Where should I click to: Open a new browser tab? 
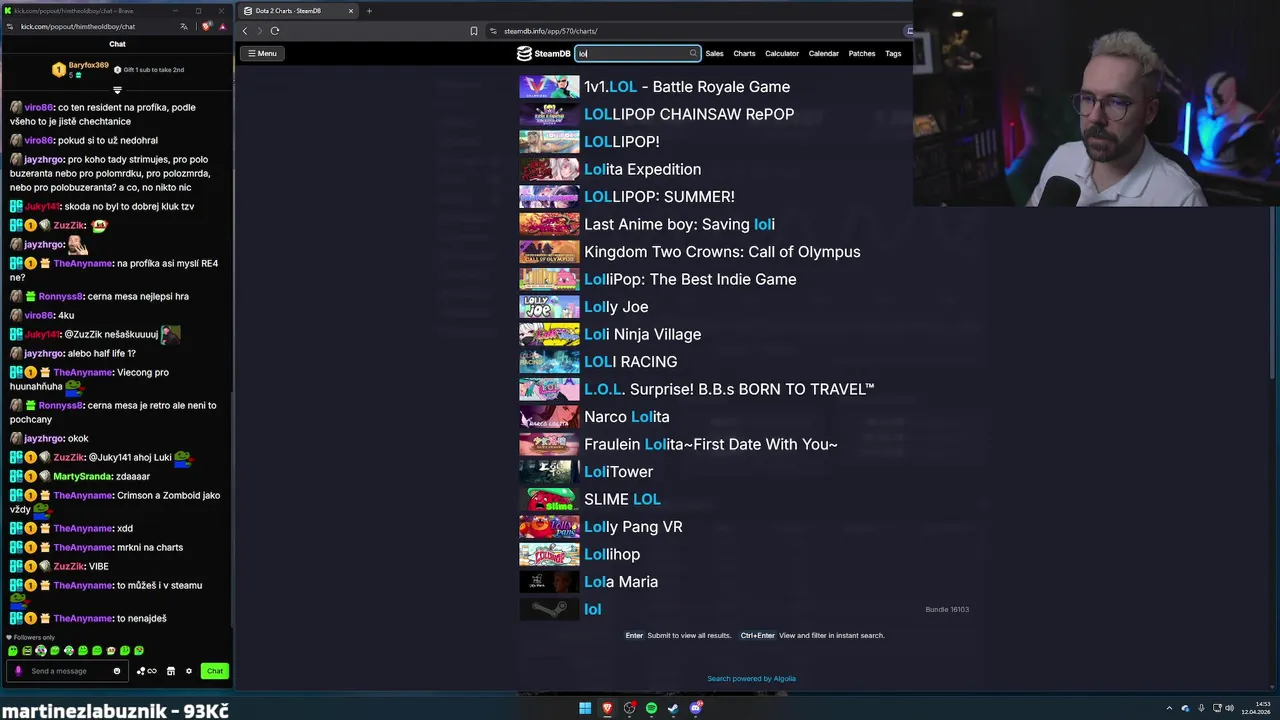pyautogui.click(x=369, y=11)
